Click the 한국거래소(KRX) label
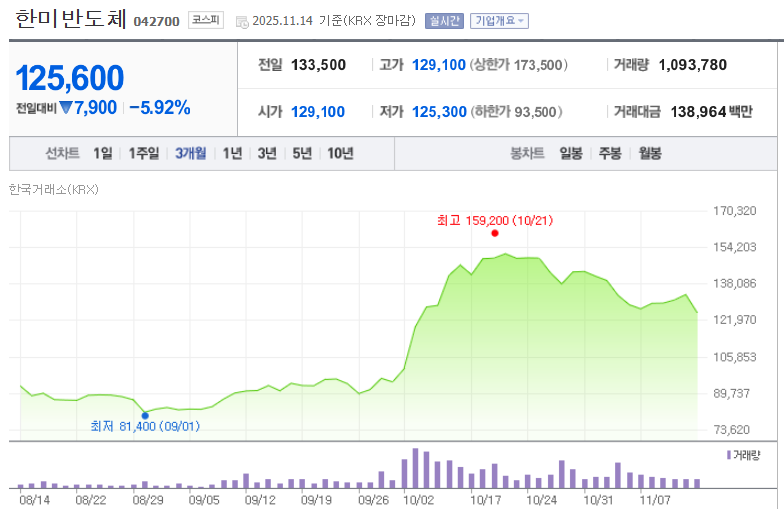The image size is (784, 509). click(54, 190)
